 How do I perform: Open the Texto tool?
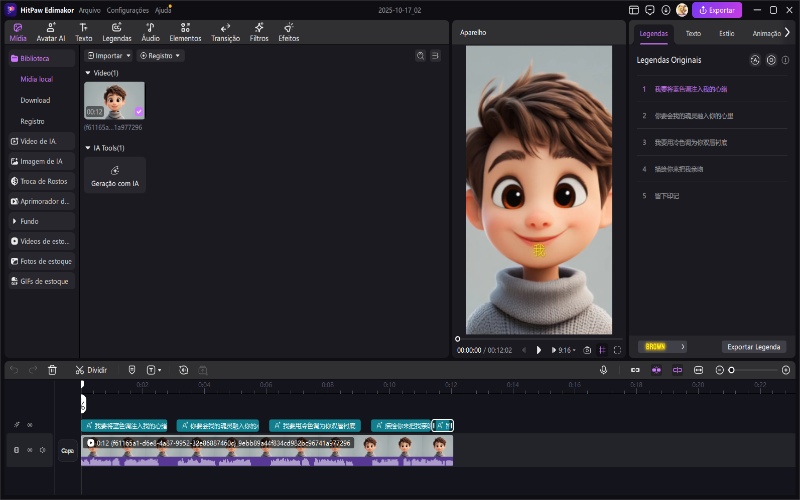(84, 32)
